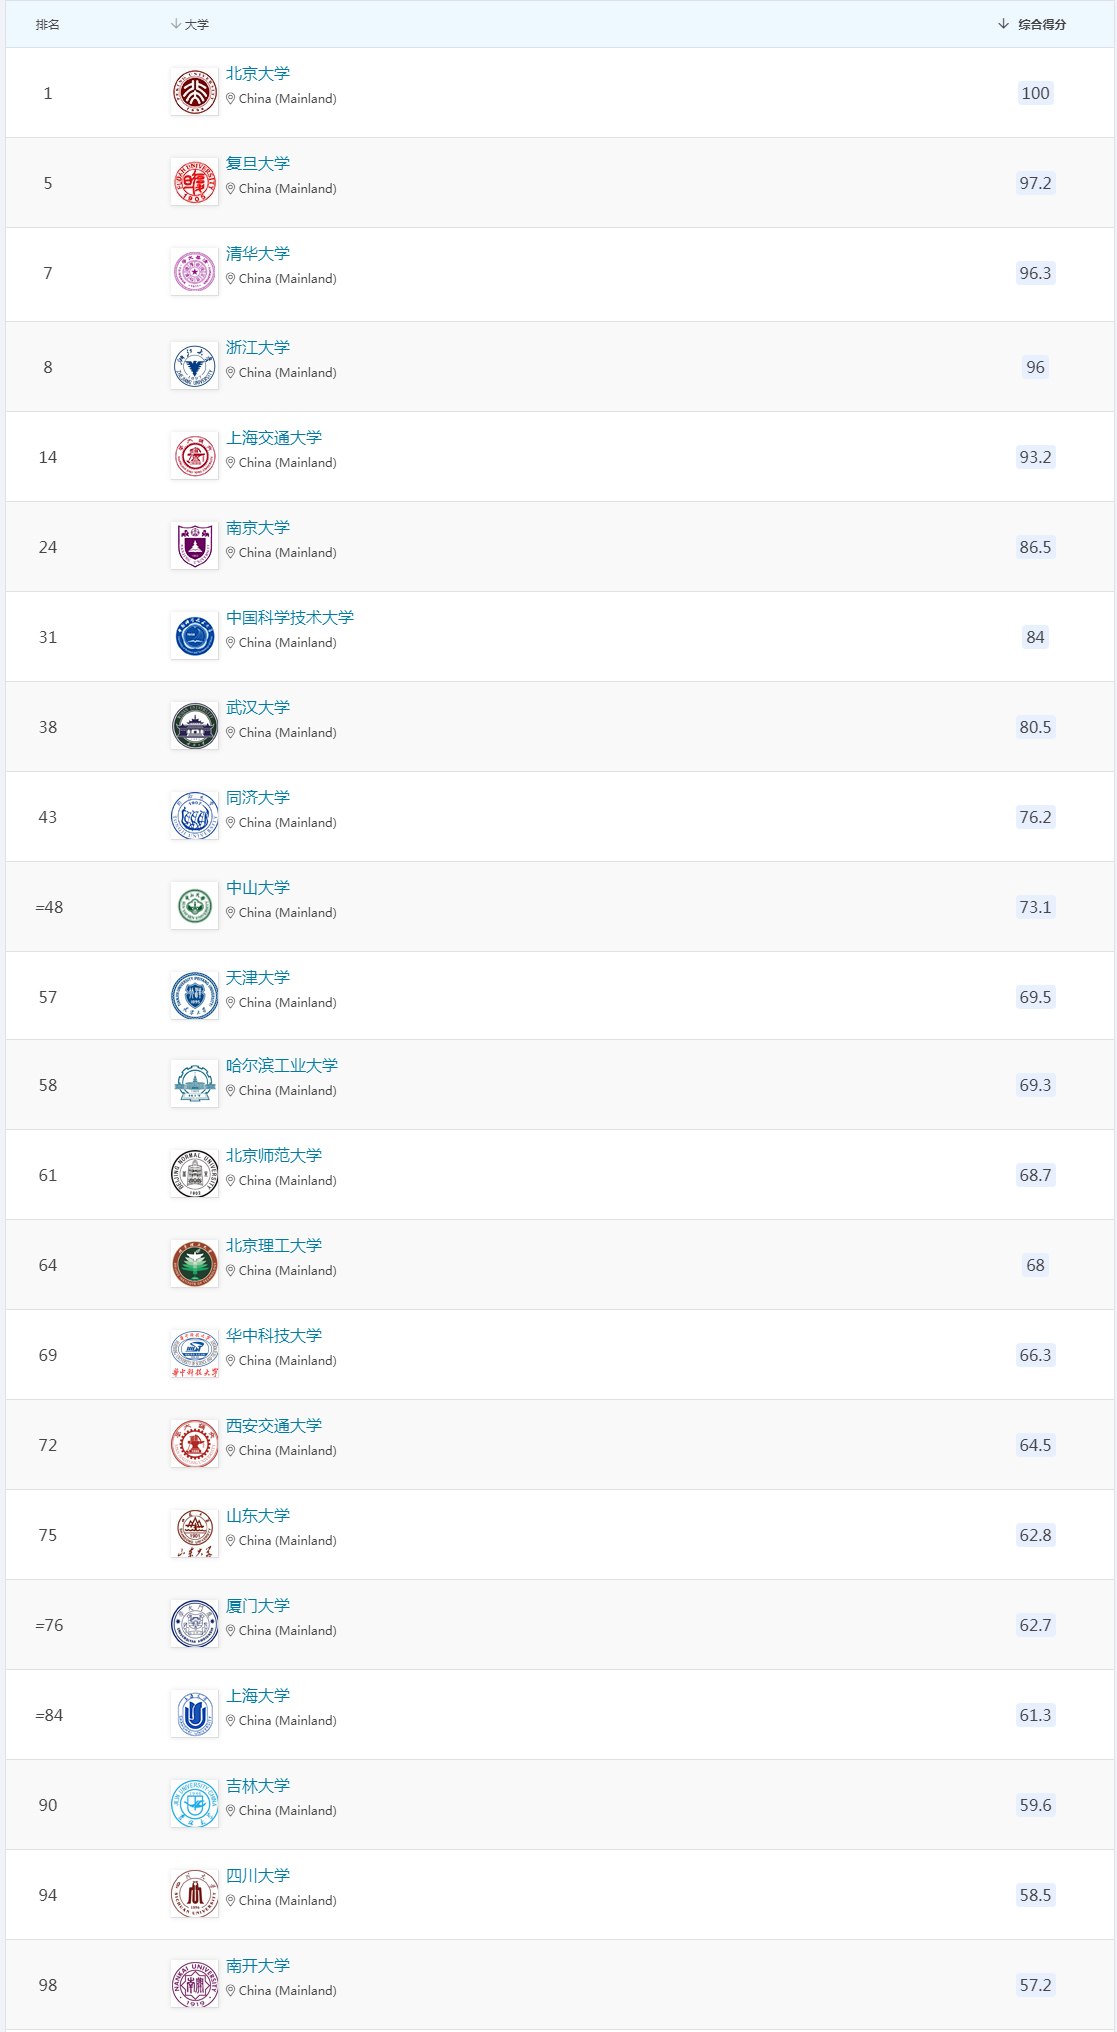The height and width of the screenshot is (2032, 1117).
Task: Open the 西安交通大学 link
Action: 274,1426
